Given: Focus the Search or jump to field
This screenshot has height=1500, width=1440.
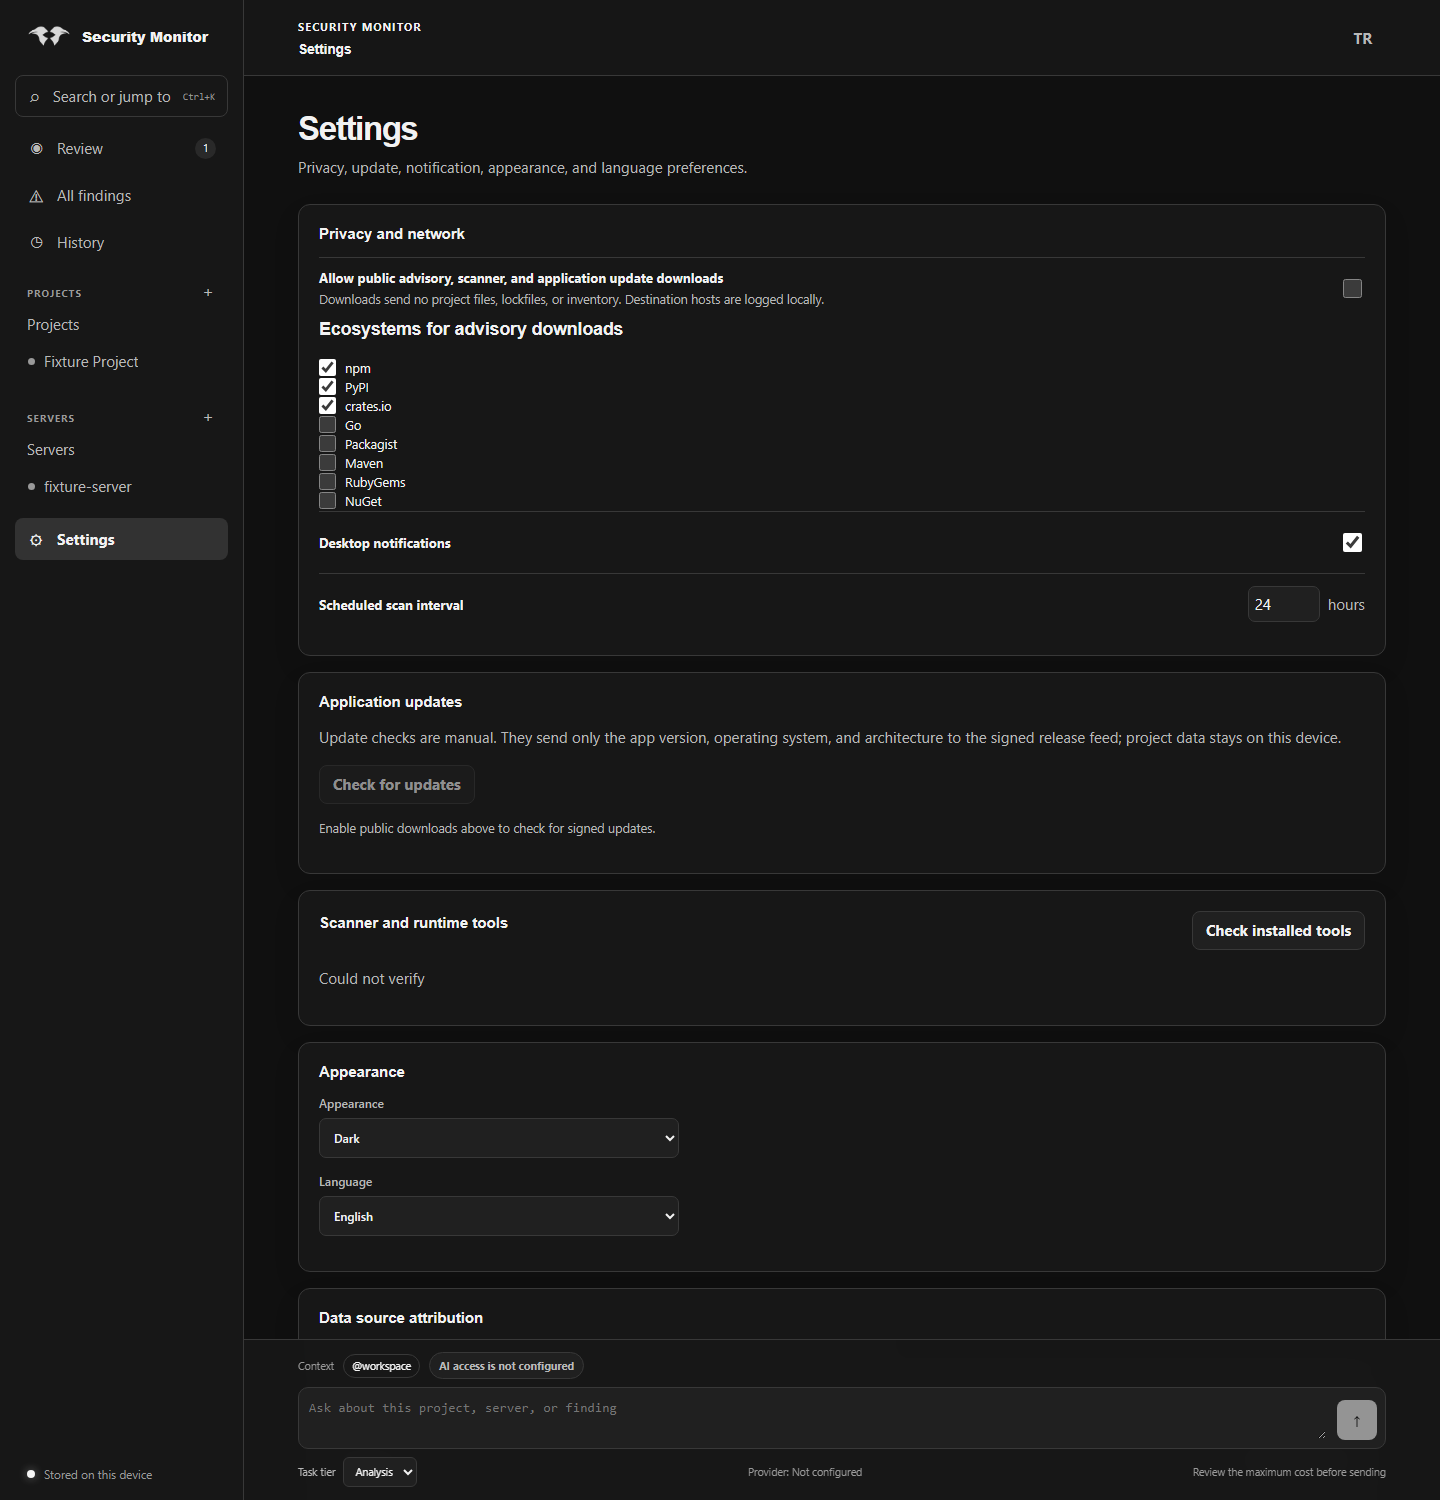Looking at the screenshot, I should (x=121, y=96).
